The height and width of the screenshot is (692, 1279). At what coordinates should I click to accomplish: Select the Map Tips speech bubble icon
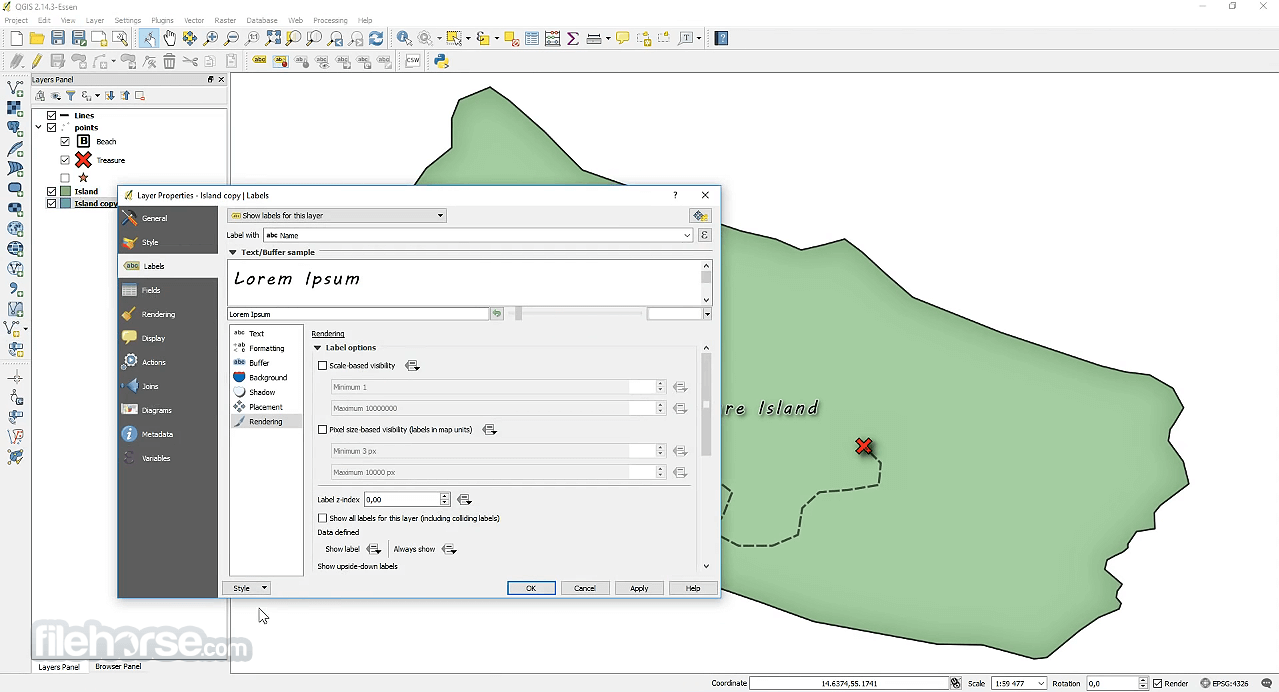(622, 38)
